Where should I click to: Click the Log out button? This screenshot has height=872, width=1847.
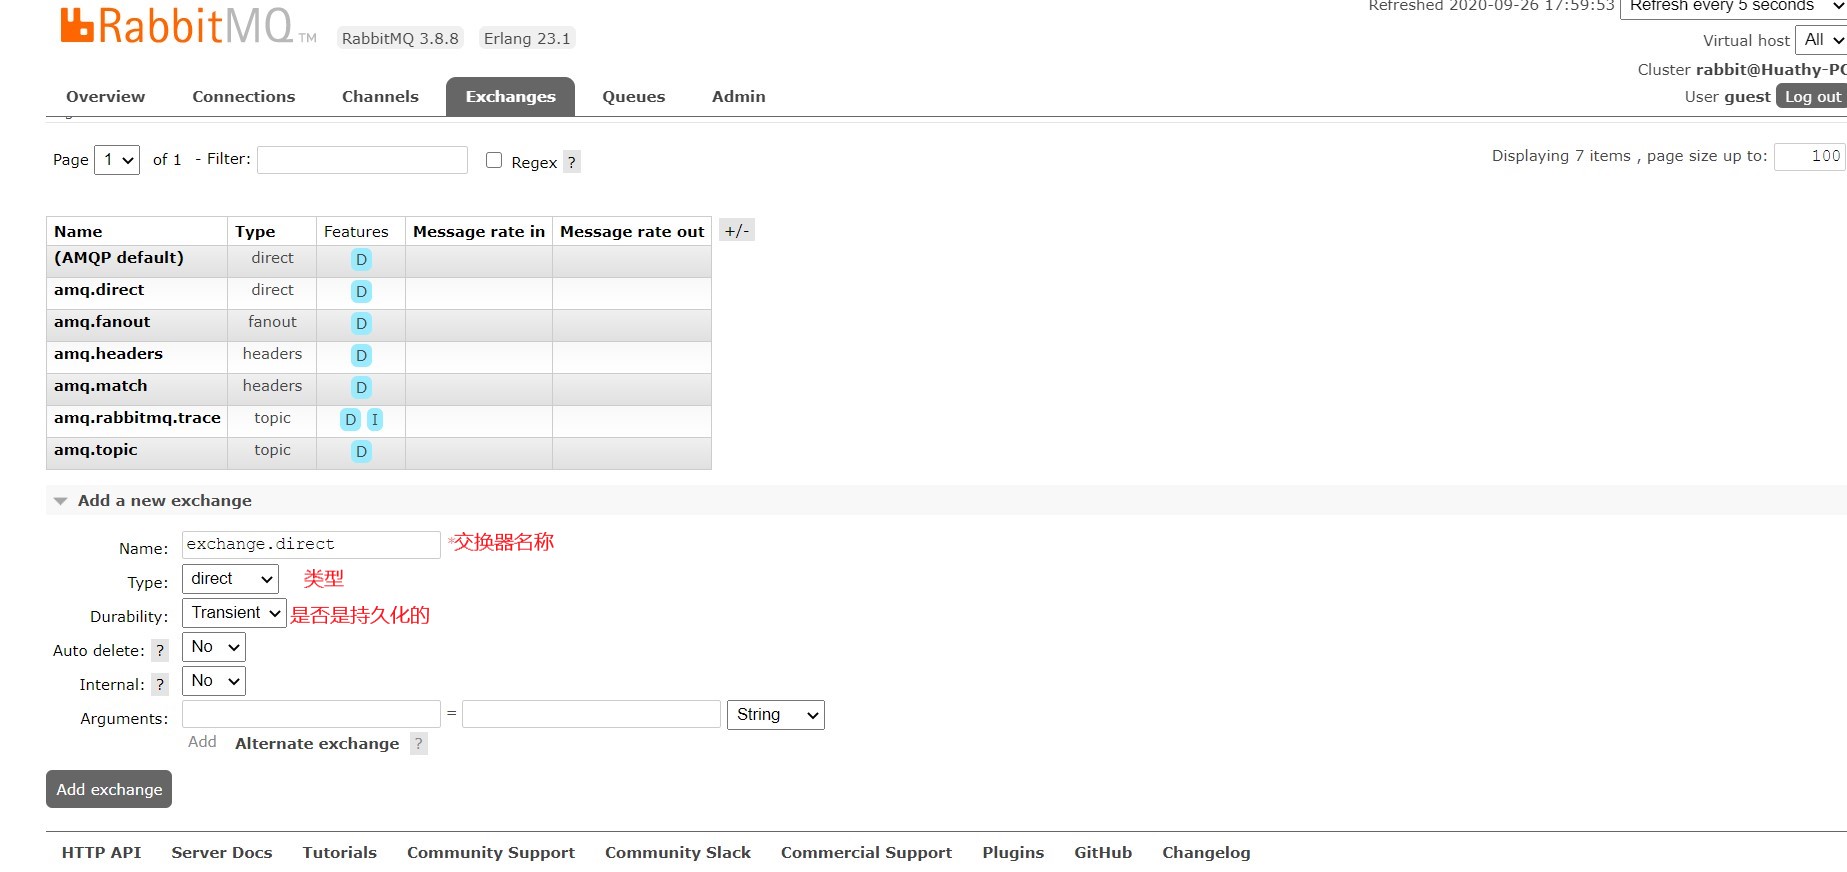point(1812,96)
